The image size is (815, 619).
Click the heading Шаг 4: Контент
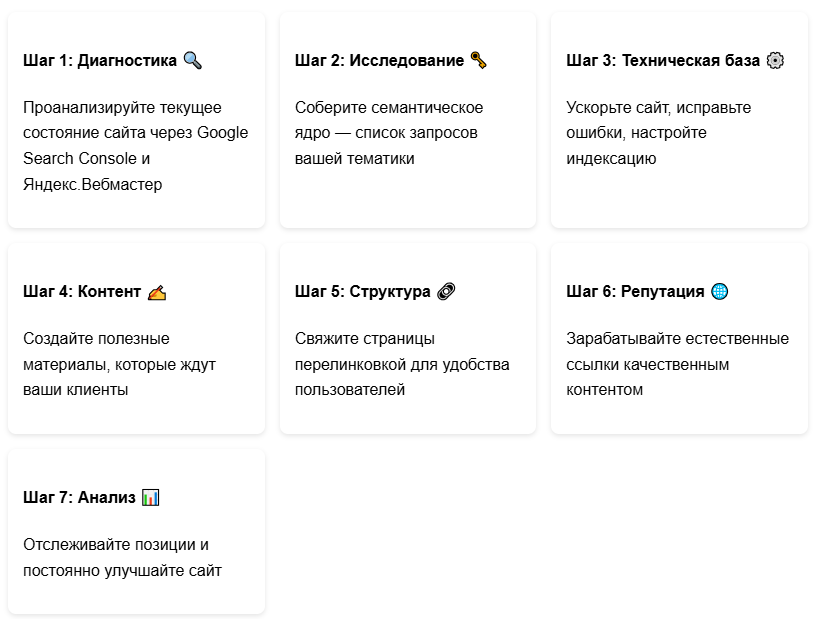pos(82,291)
